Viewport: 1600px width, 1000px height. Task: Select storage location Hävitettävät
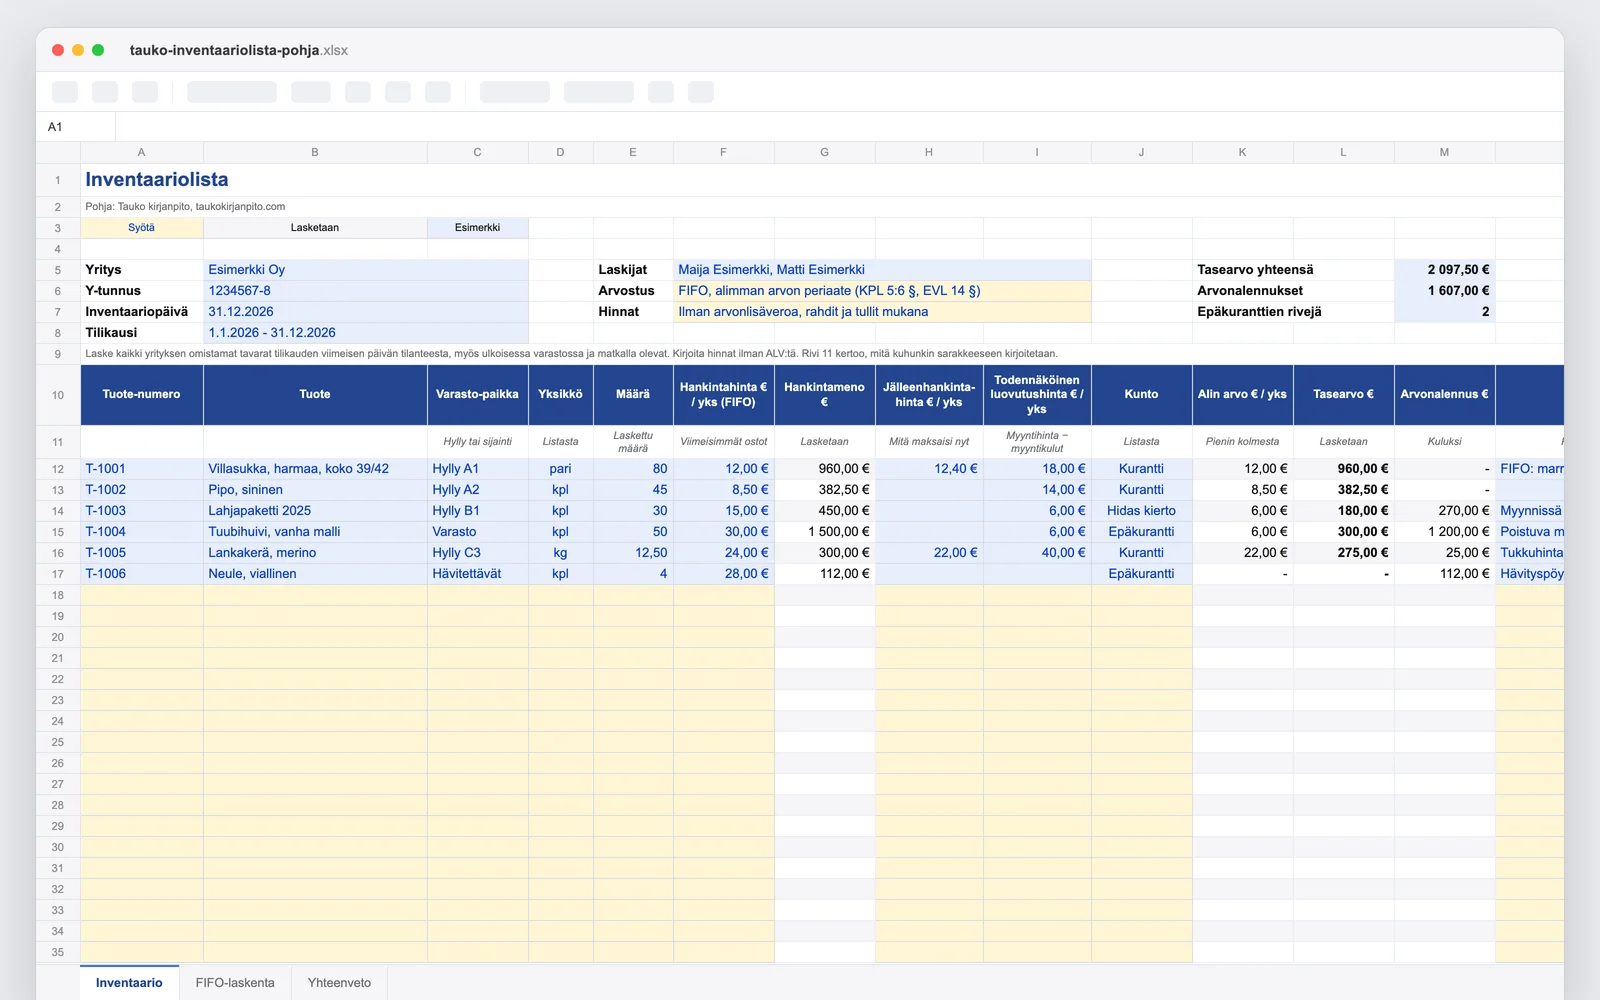click(x=478, y=574)
